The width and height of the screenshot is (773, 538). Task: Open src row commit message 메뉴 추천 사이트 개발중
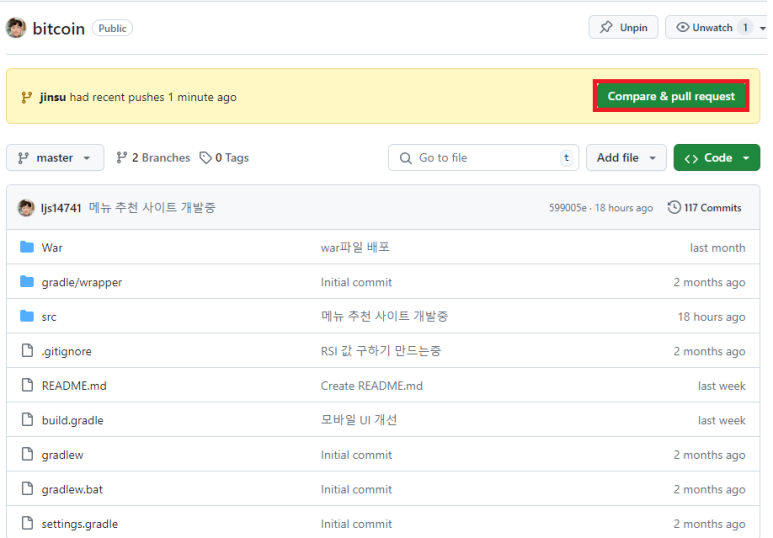(x=384, y=316)
